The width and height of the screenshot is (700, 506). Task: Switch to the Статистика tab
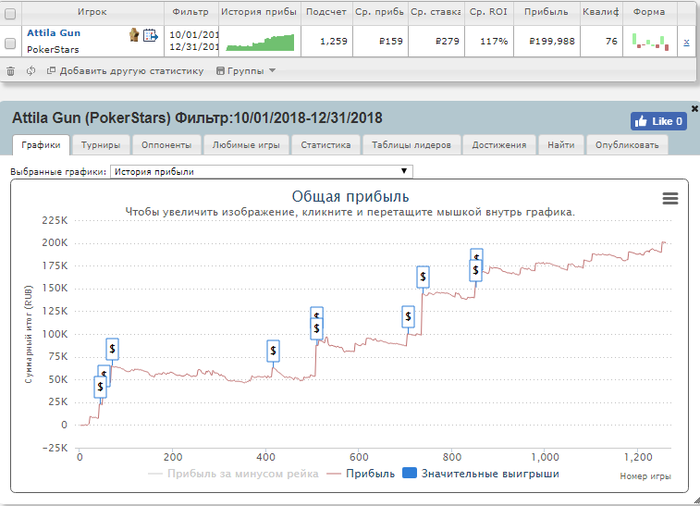tap(325, 145)
